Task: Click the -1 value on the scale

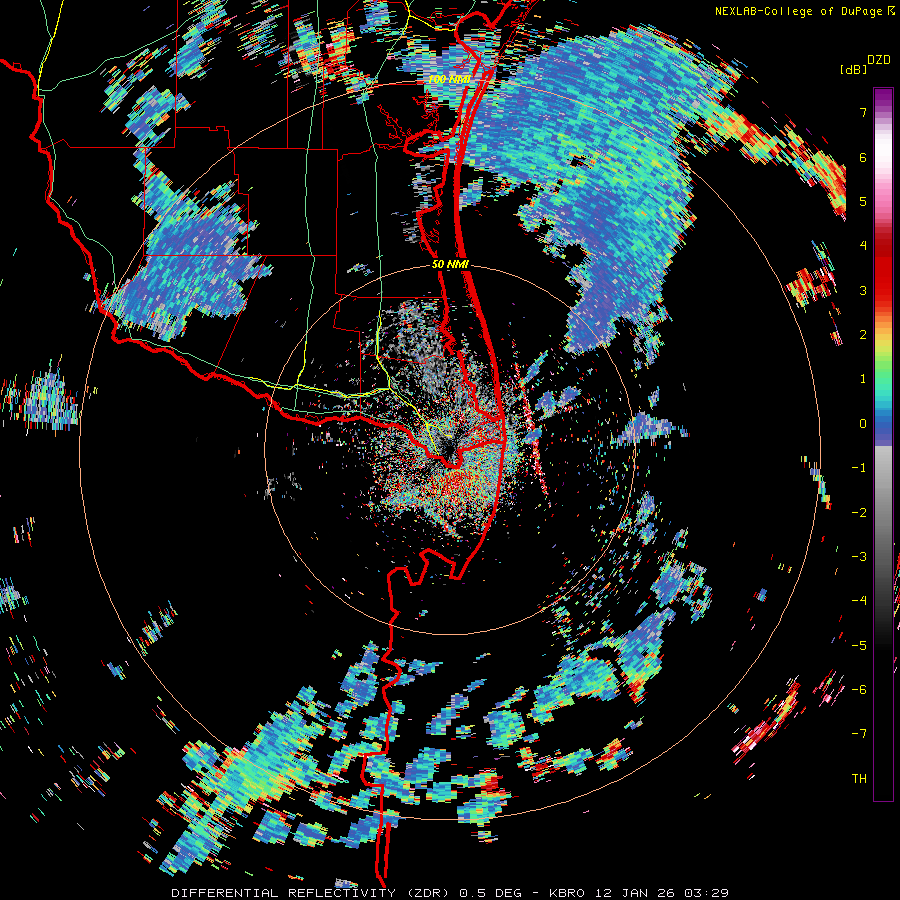Action: point(859,467)
